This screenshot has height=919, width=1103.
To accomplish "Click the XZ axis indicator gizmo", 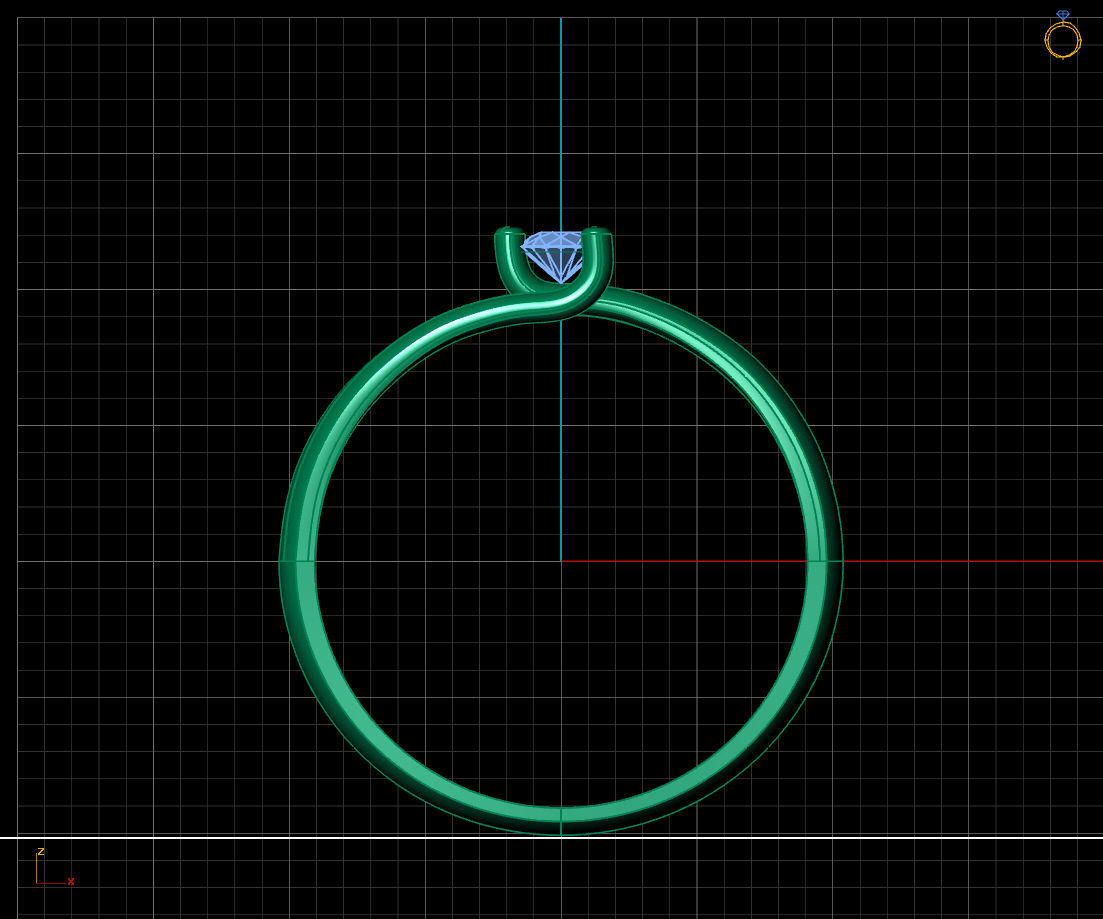I will tap(55, 866).
